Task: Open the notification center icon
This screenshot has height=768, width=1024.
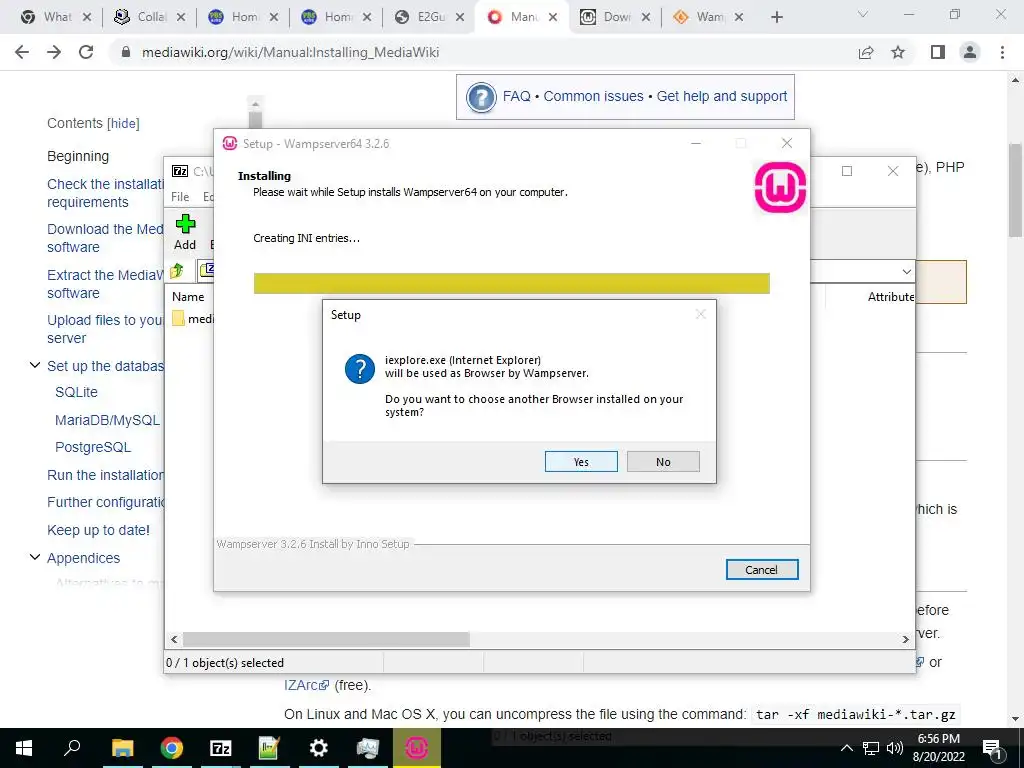Action: pos(993,748)
